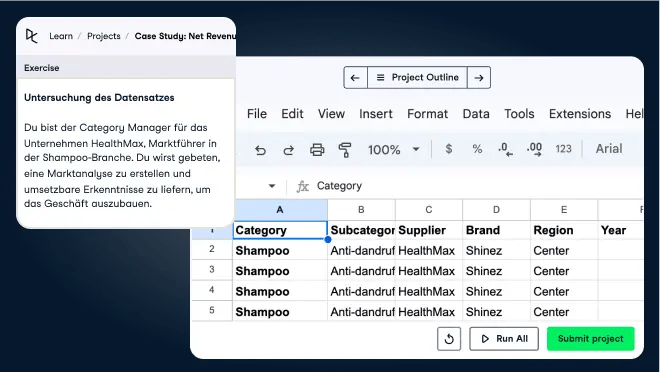This screenshot has height=372, width=660.
Task: Click the Brand header cell
Action: coord(496,230)
